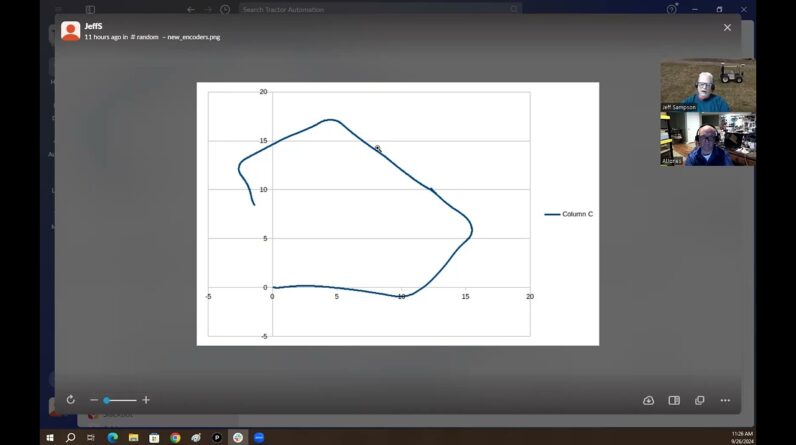This screenshot has height=445, width=796.
Task: Click the Search Tractor Automation field
Action: (x=380, y=9)
